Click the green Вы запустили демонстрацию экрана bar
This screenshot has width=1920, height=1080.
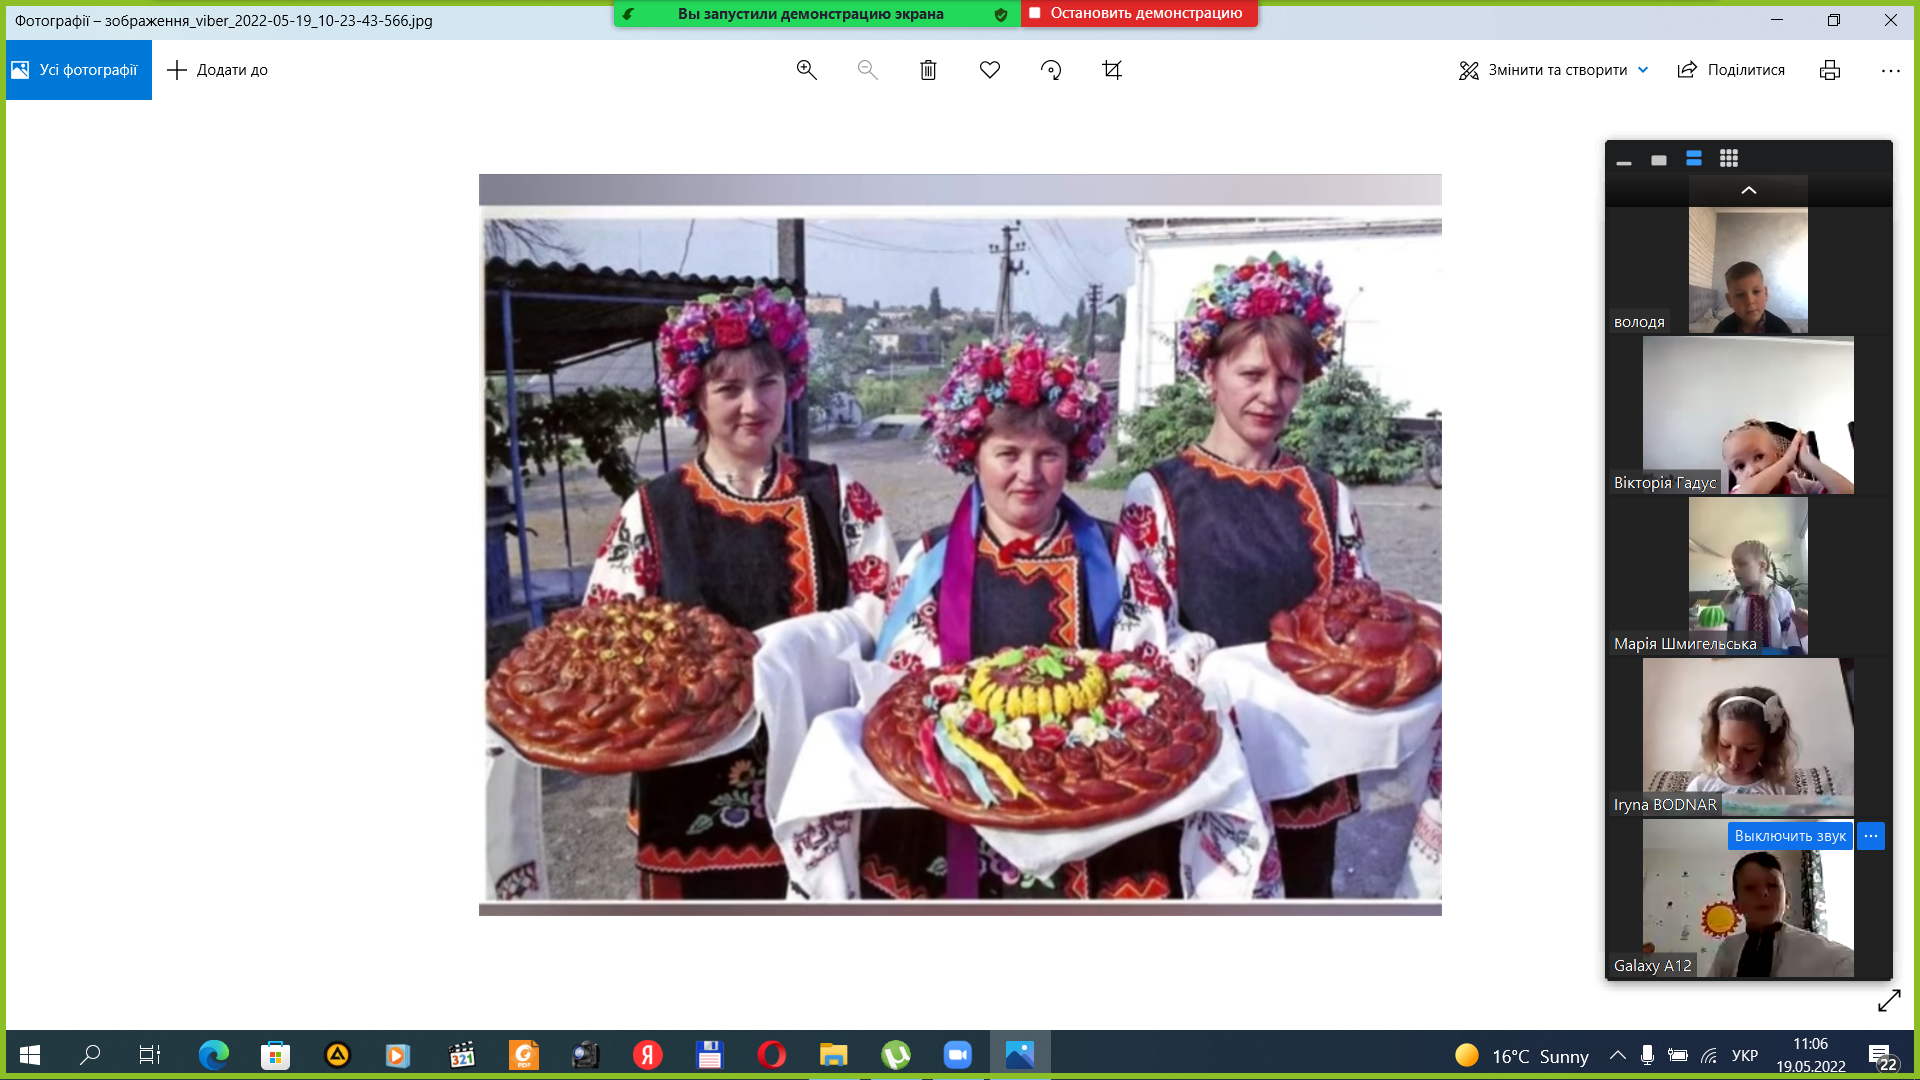point(810,14)
